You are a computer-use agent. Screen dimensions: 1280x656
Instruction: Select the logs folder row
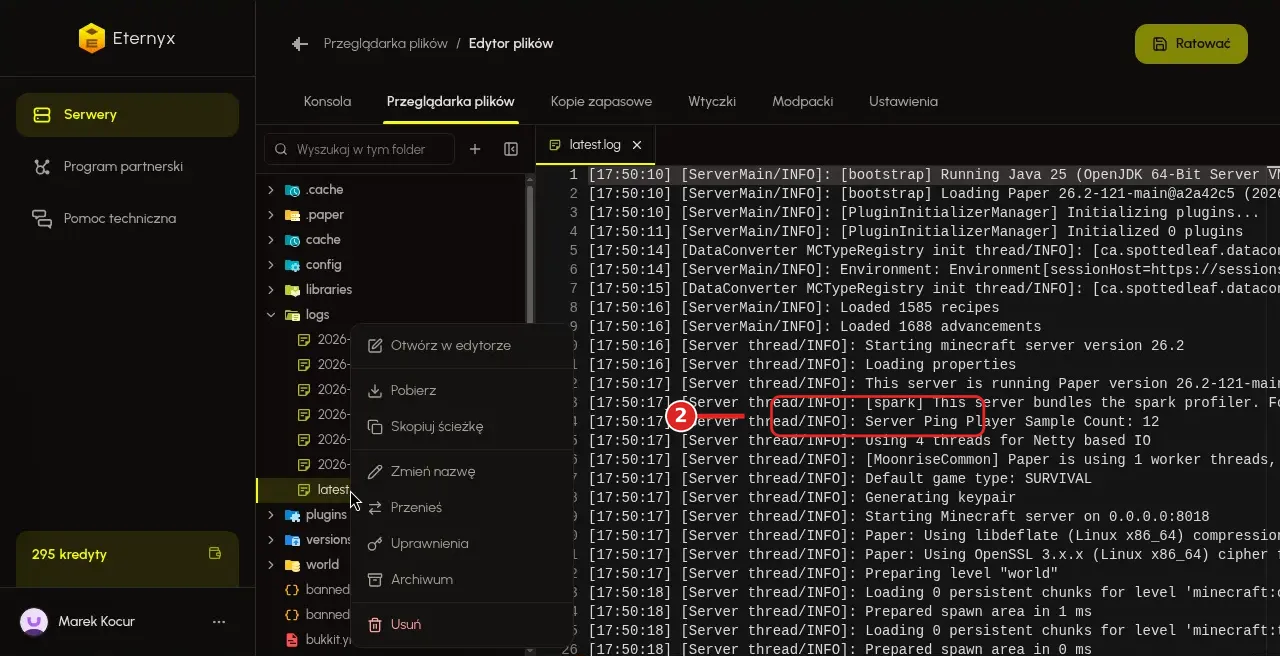pyautogui.click(x=391, y=315)
